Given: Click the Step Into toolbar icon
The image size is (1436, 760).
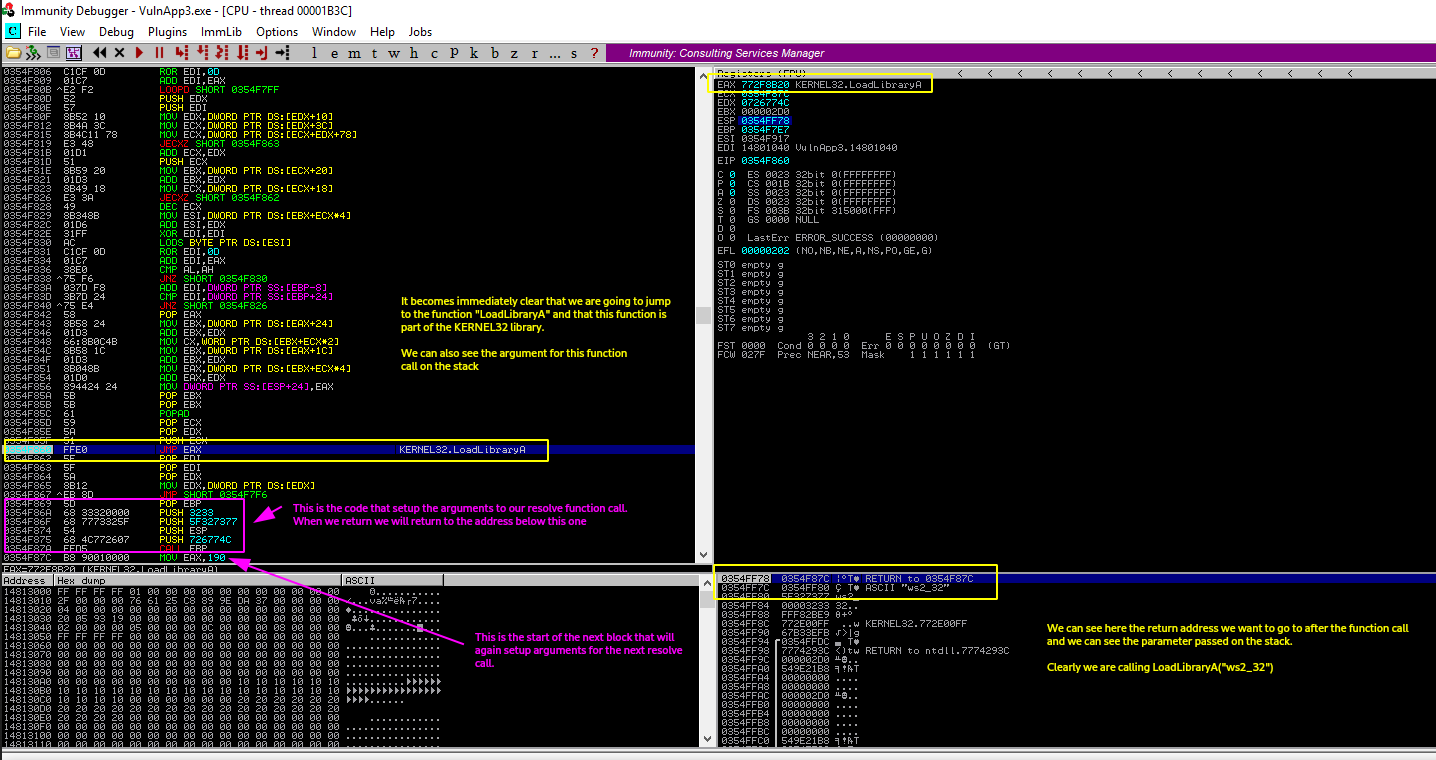Looking at the screenshot, I should point(181,52).
